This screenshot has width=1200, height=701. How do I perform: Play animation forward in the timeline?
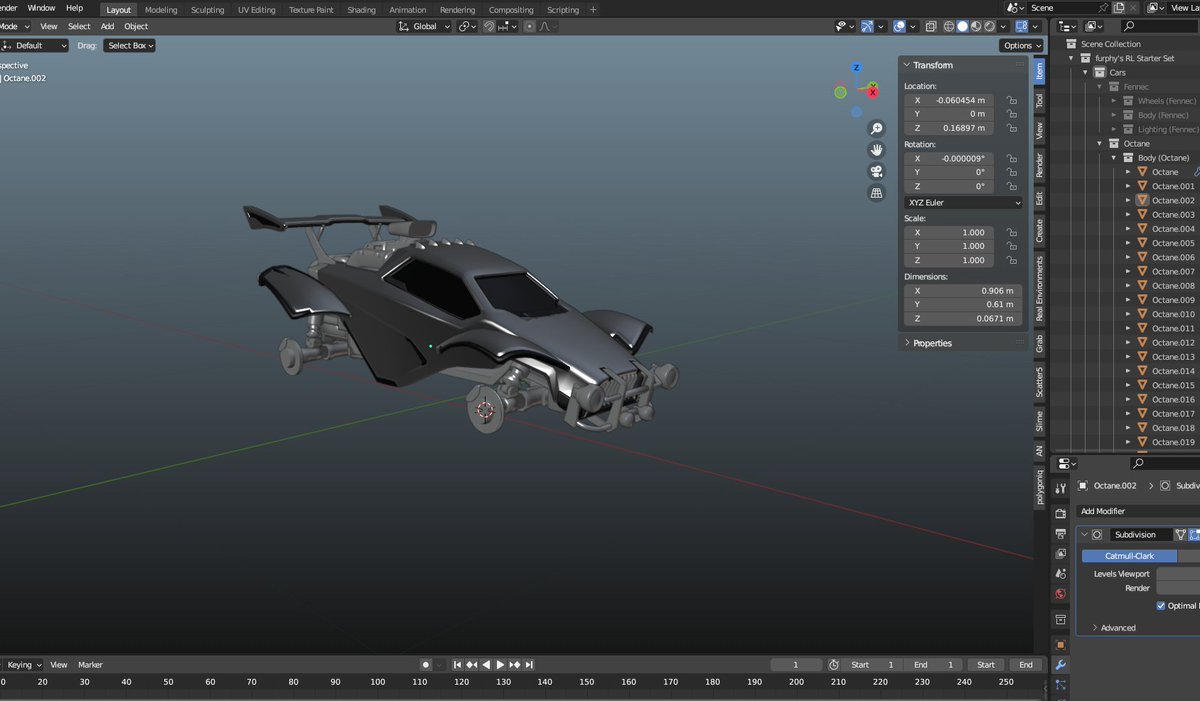(x=500, y=665)
